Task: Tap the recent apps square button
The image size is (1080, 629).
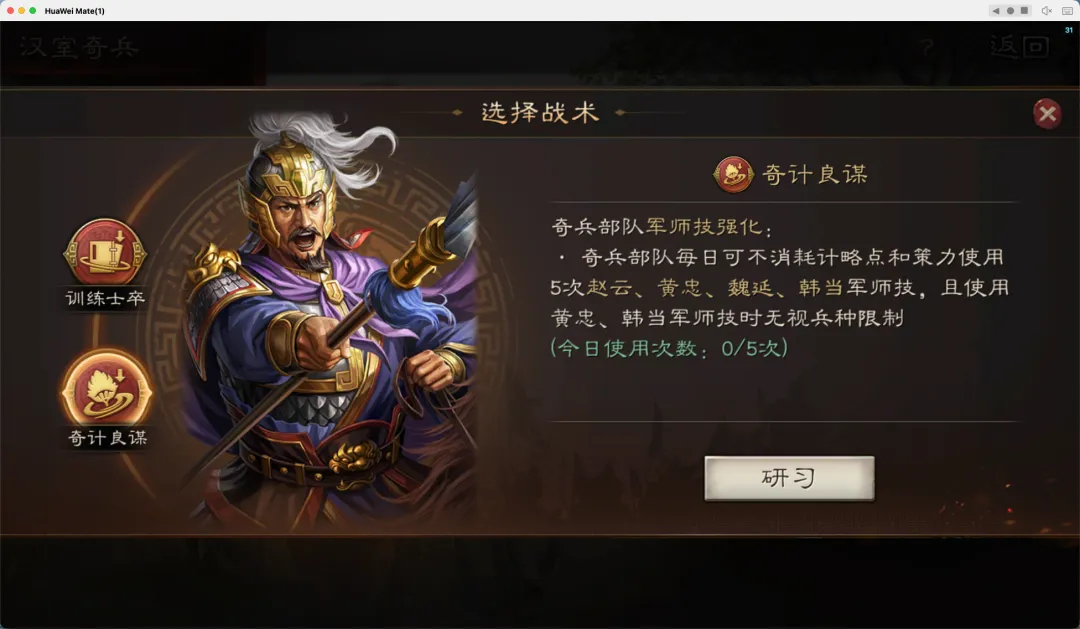Action: 1025,10
